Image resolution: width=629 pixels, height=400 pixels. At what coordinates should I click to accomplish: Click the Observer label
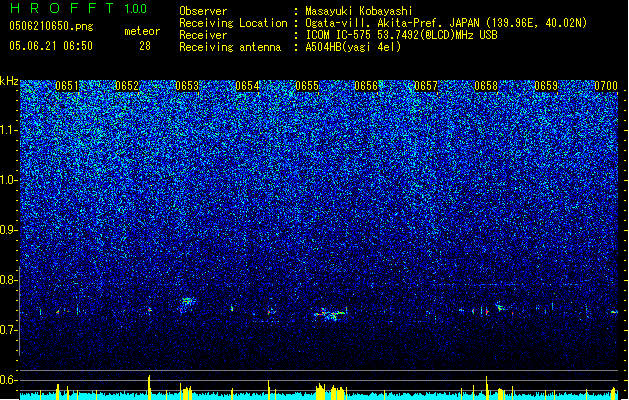pyautogui.click(x=203, y=11)
